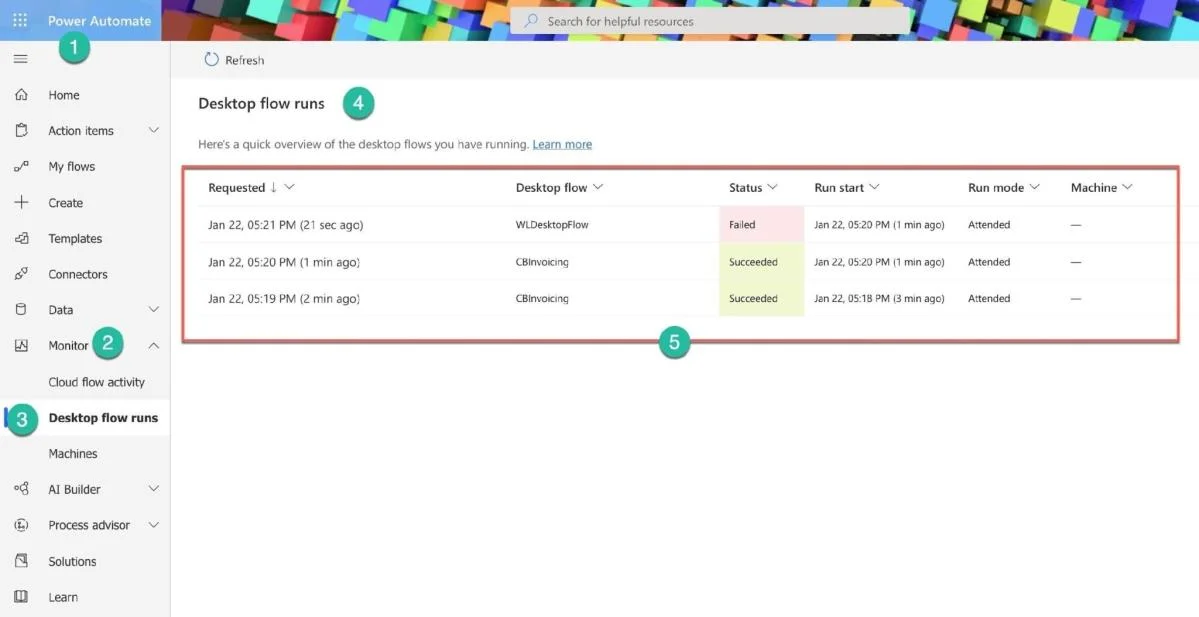Click Succeeded status for 05:19 PM run
The image size is (1199, 617).
coord(762,298)
